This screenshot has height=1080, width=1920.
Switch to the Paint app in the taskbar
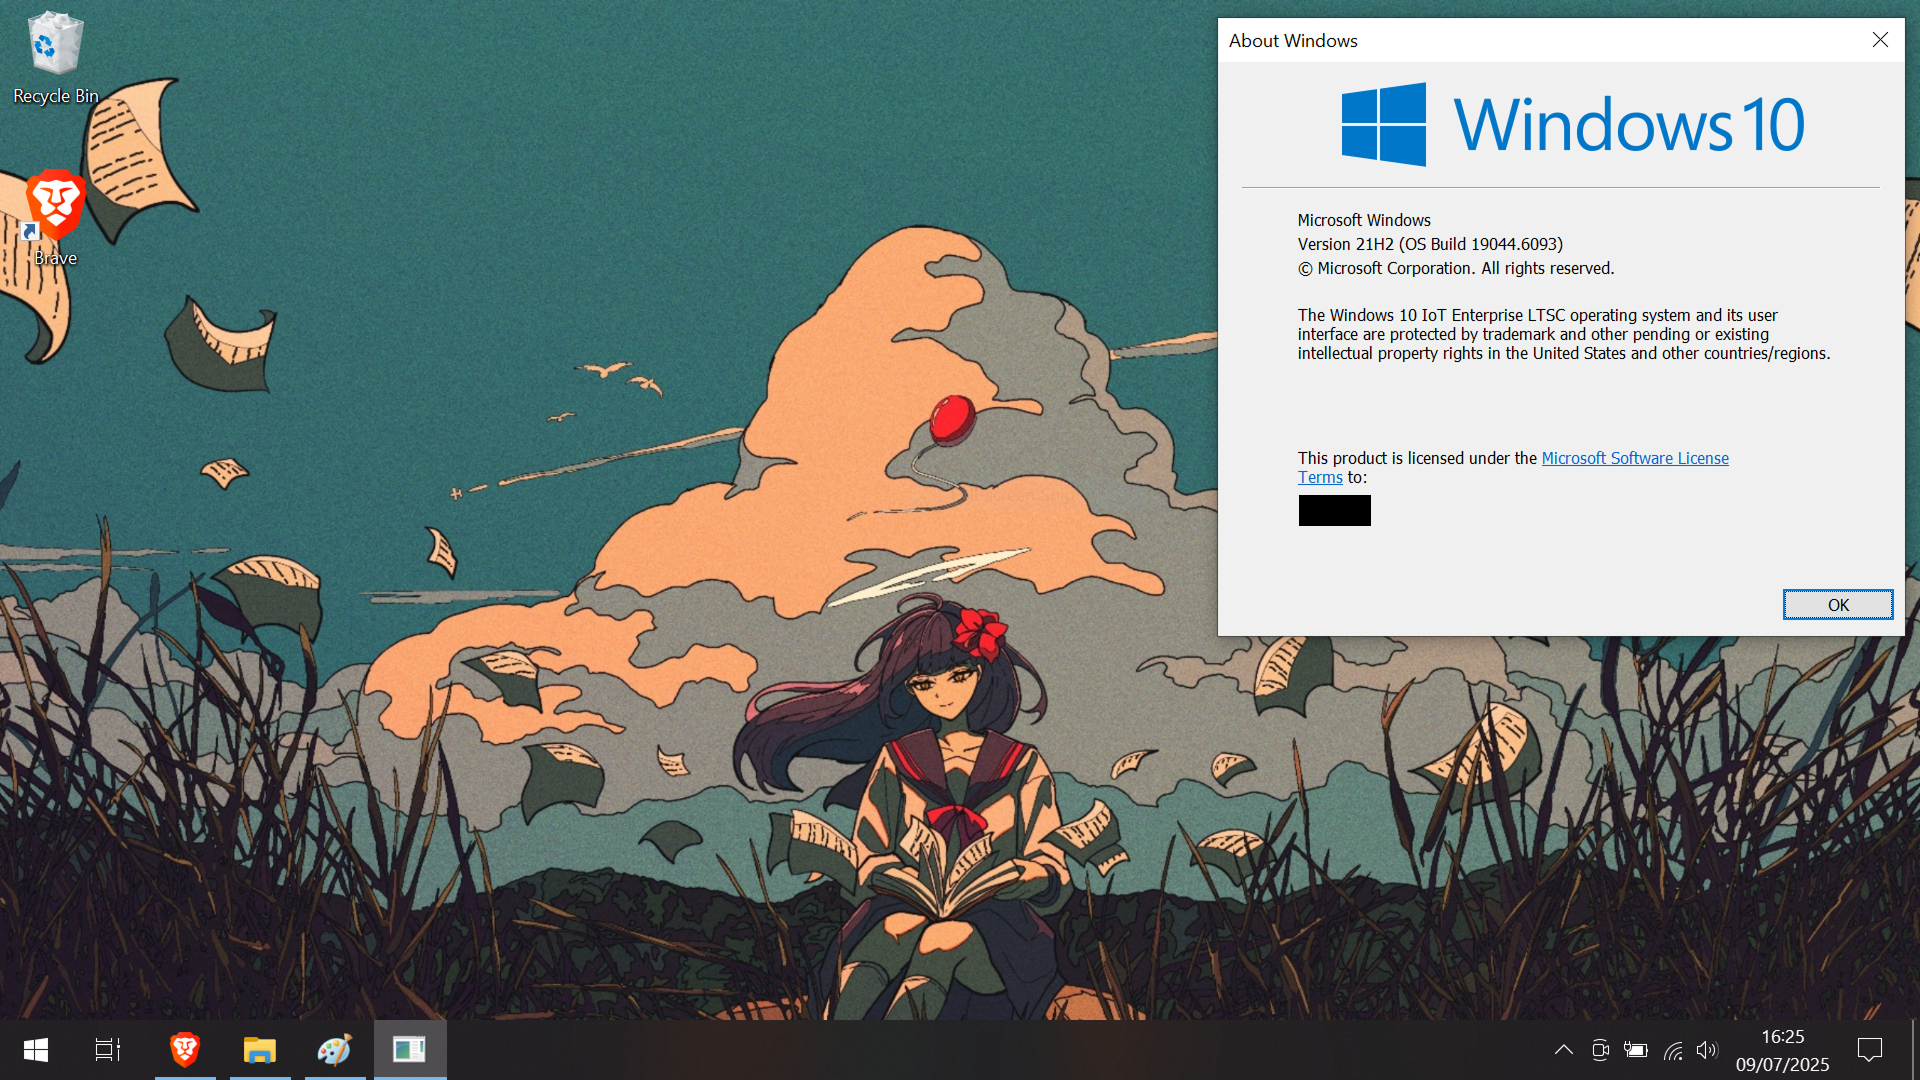[x=335, y=1049]
